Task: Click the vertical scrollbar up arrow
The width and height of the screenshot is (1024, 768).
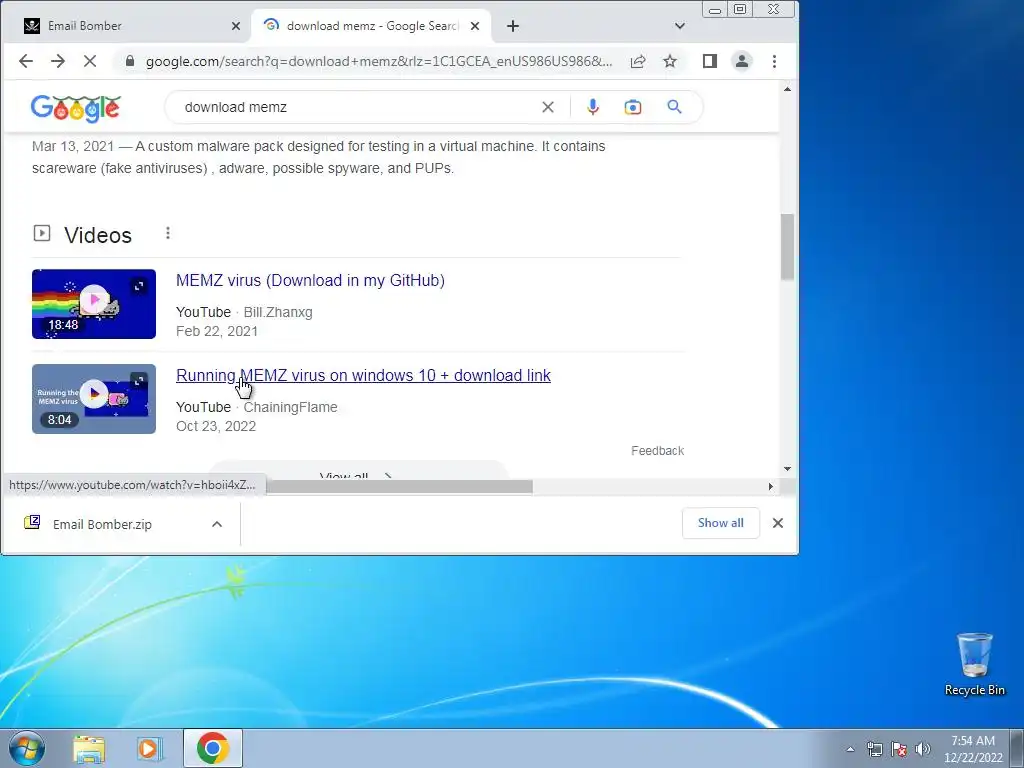Action: tap(788, 89)
